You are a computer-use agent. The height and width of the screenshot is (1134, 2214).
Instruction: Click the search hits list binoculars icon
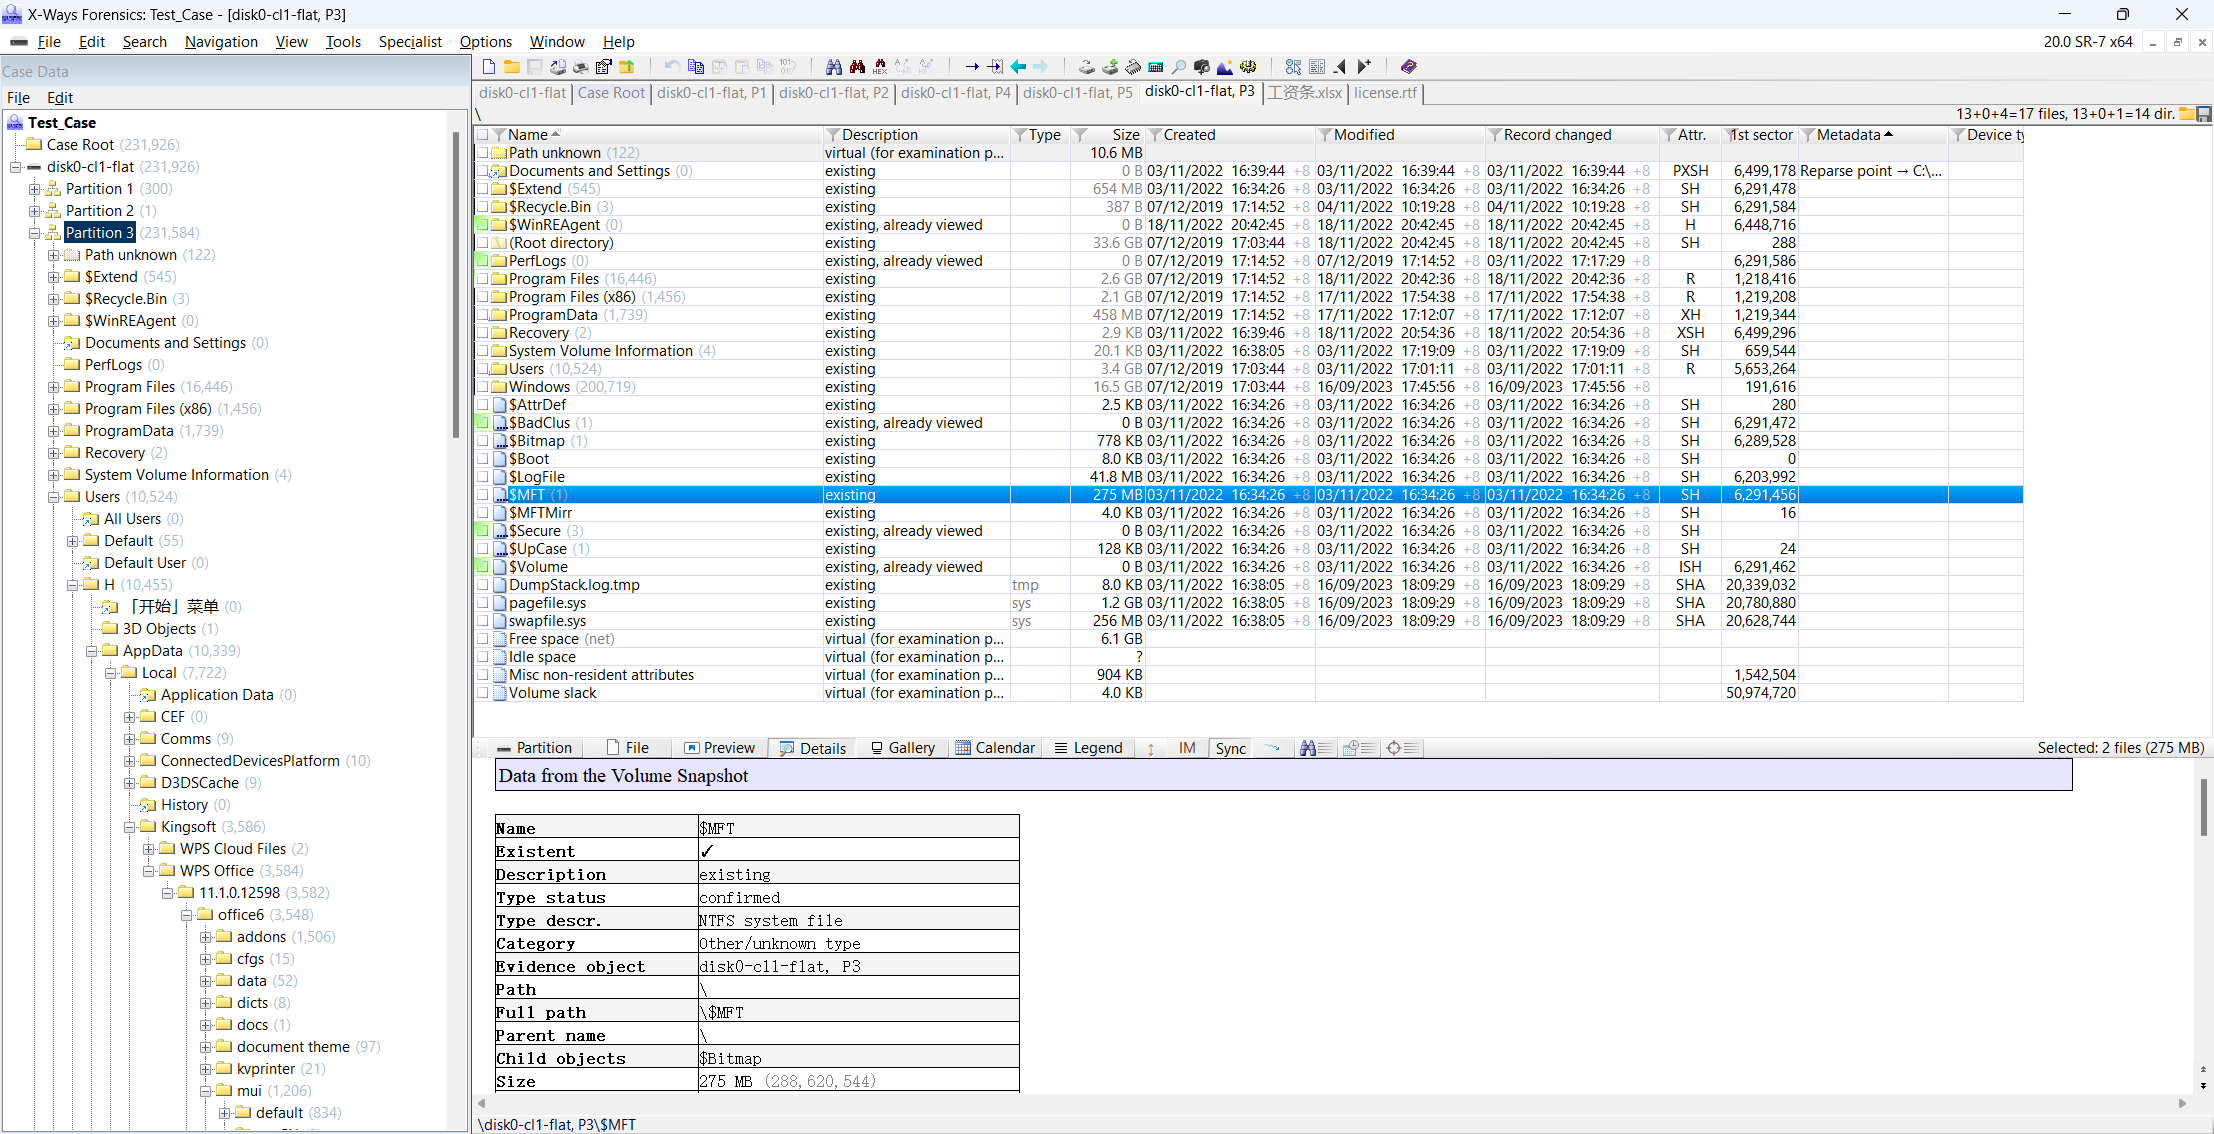[1316, 748]
